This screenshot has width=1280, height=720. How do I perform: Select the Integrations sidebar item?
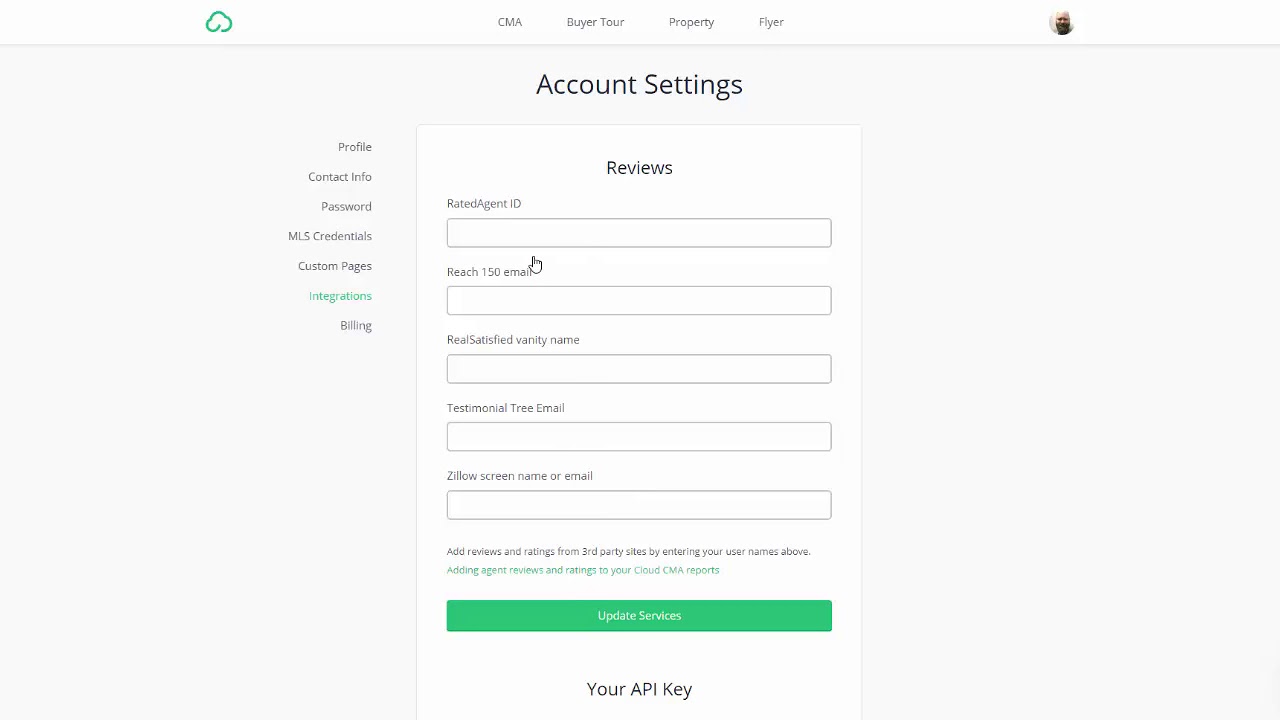pyautogui.click(x=340, y=296)
